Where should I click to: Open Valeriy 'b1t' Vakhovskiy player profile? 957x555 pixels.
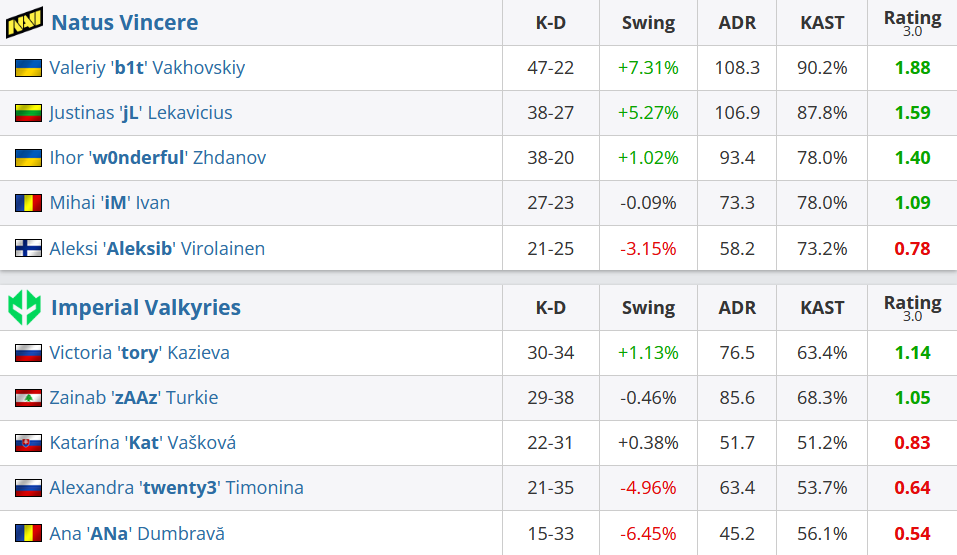[x=147, y=68]
